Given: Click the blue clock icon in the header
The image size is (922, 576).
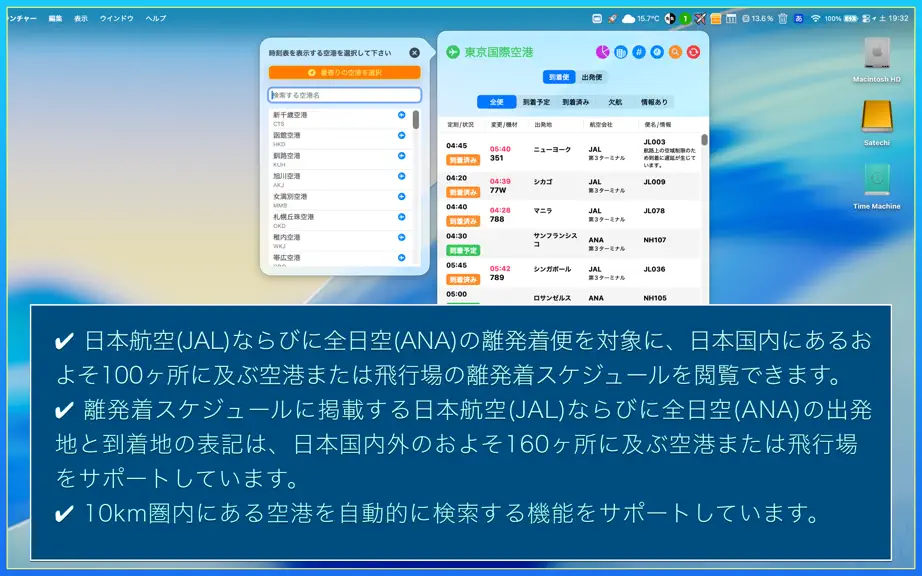Looking at the screenshot, I should (657, 52).
